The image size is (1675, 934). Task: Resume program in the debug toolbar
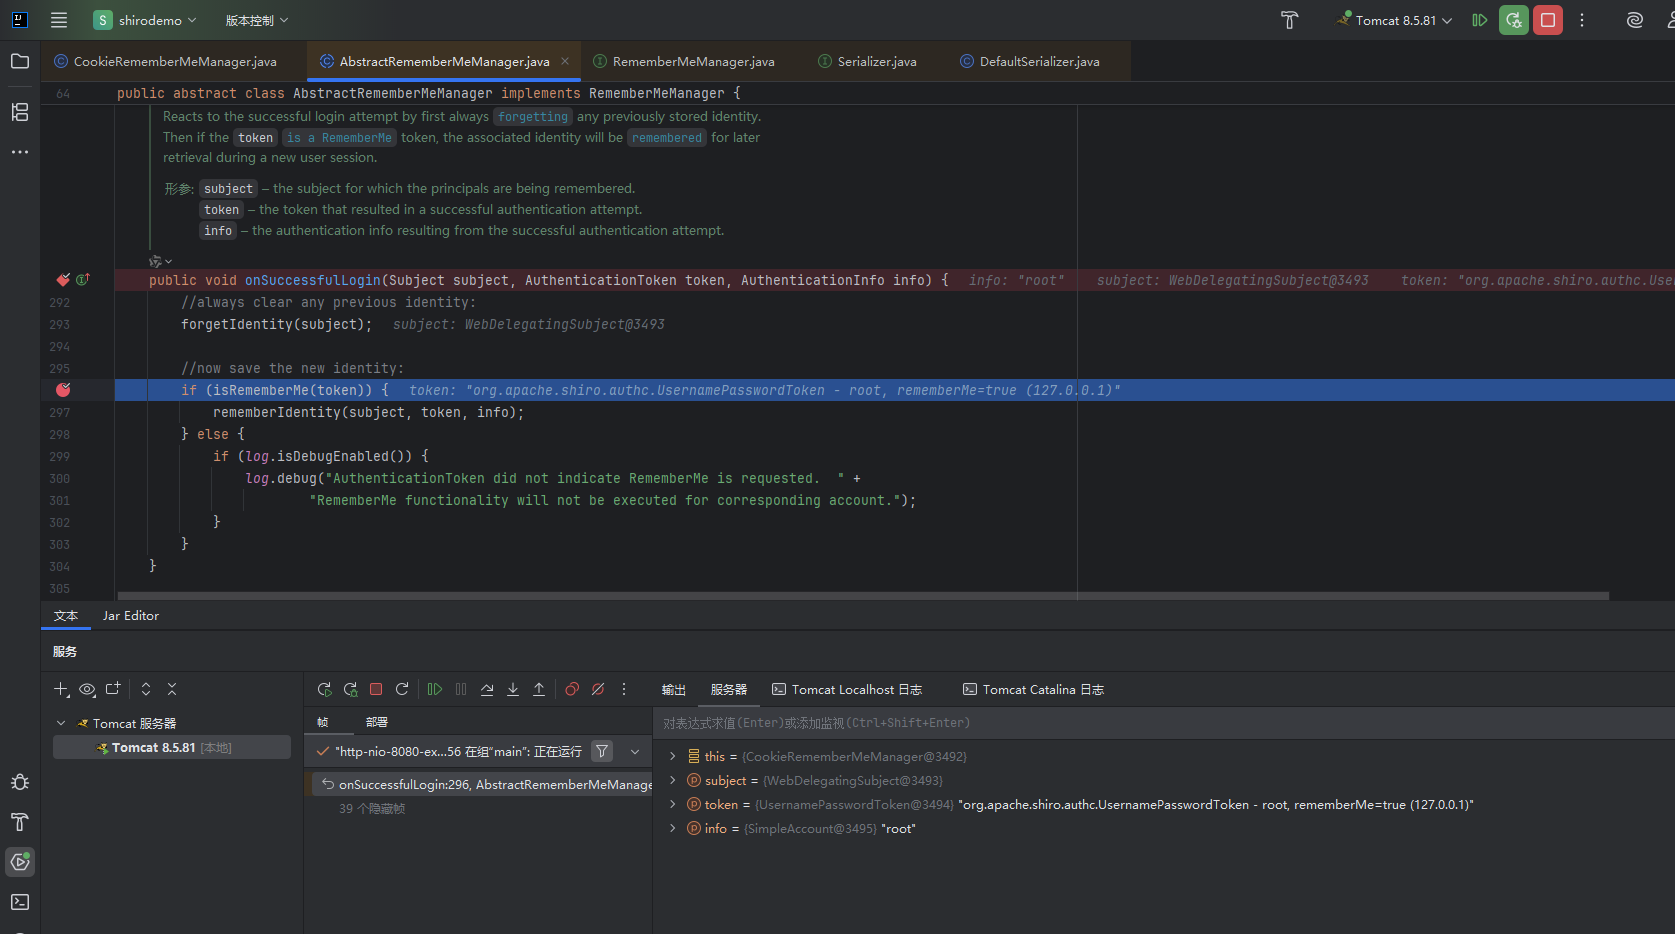click(x=435, y=689)
